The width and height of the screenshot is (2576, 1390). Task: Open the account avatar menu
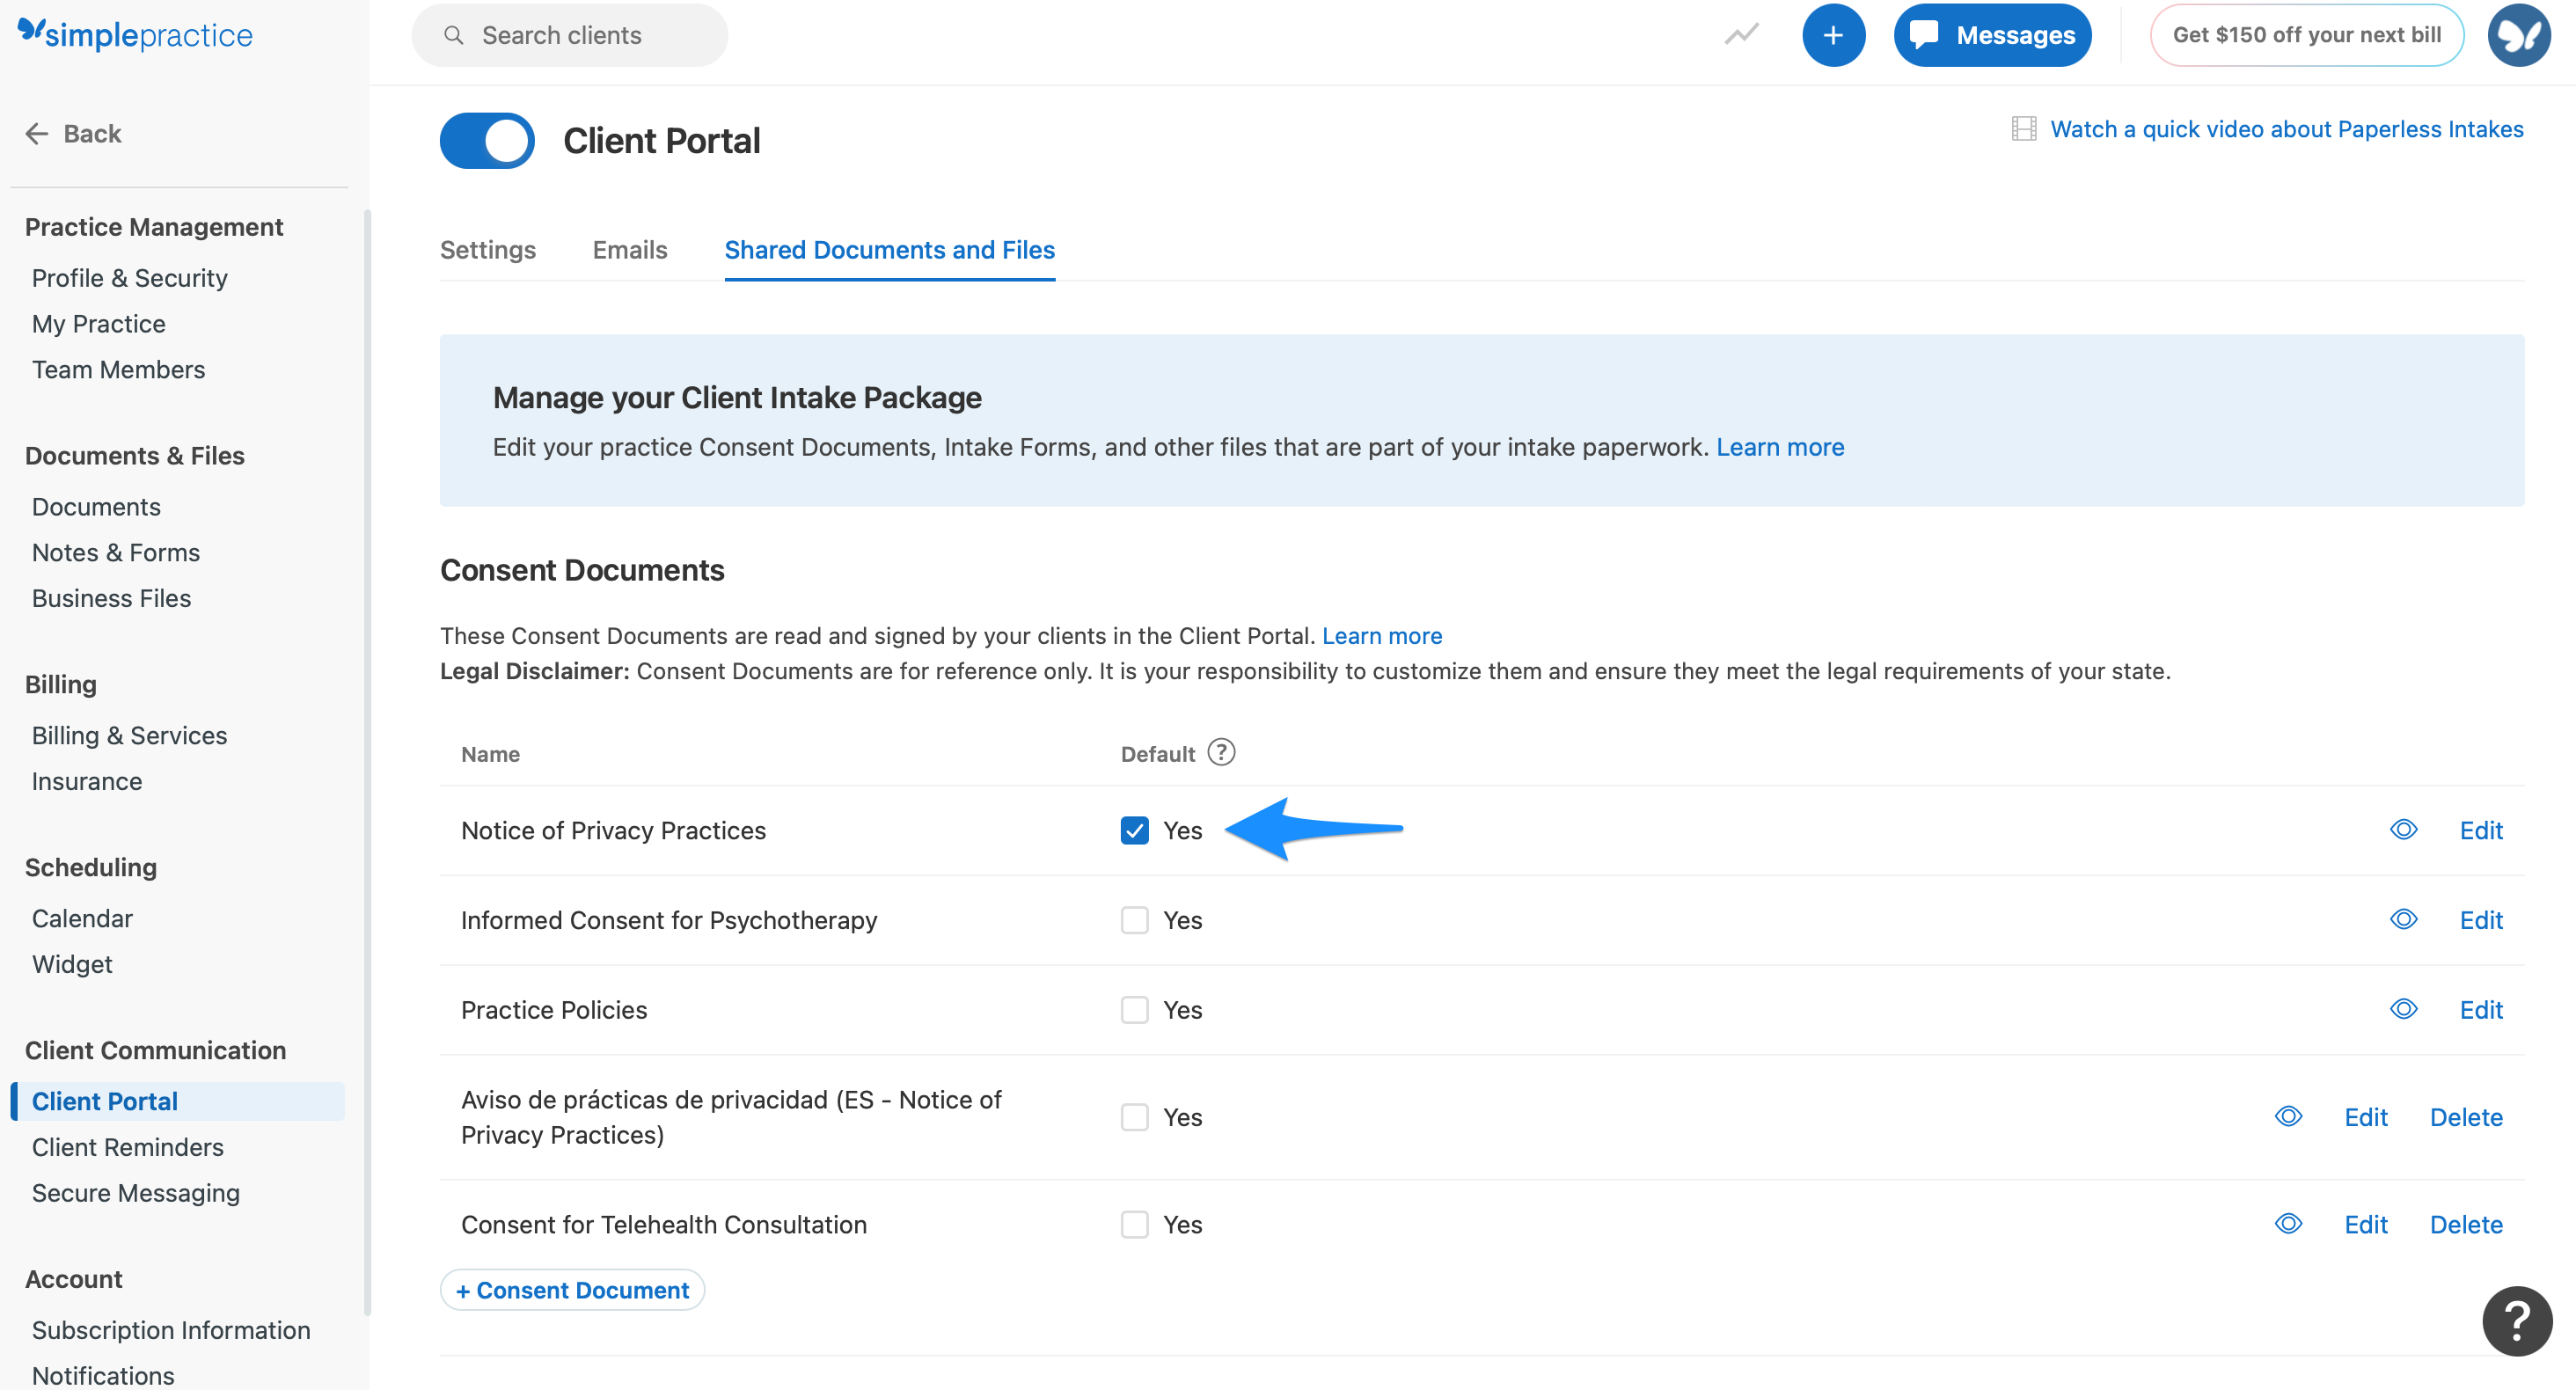tap(2518, 34)
